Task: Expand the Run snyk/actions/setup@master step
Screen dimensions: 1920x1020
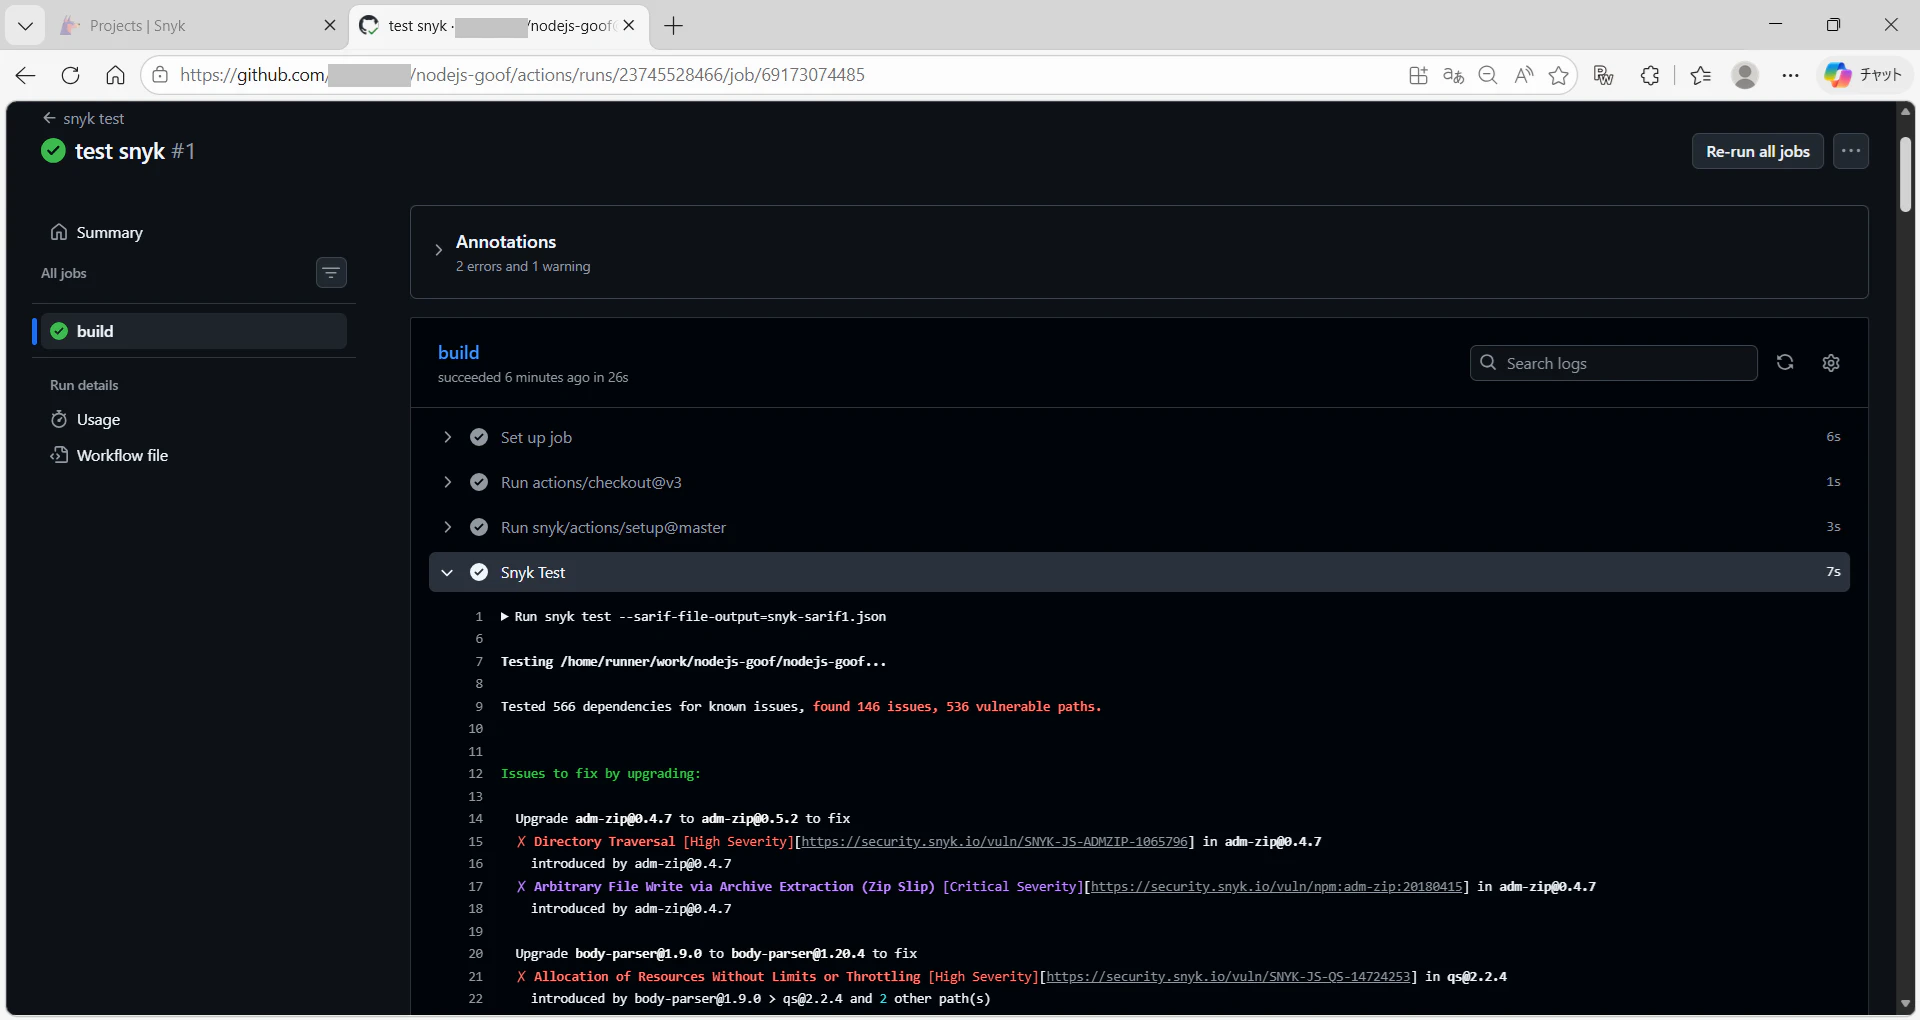Action: 1139,527
